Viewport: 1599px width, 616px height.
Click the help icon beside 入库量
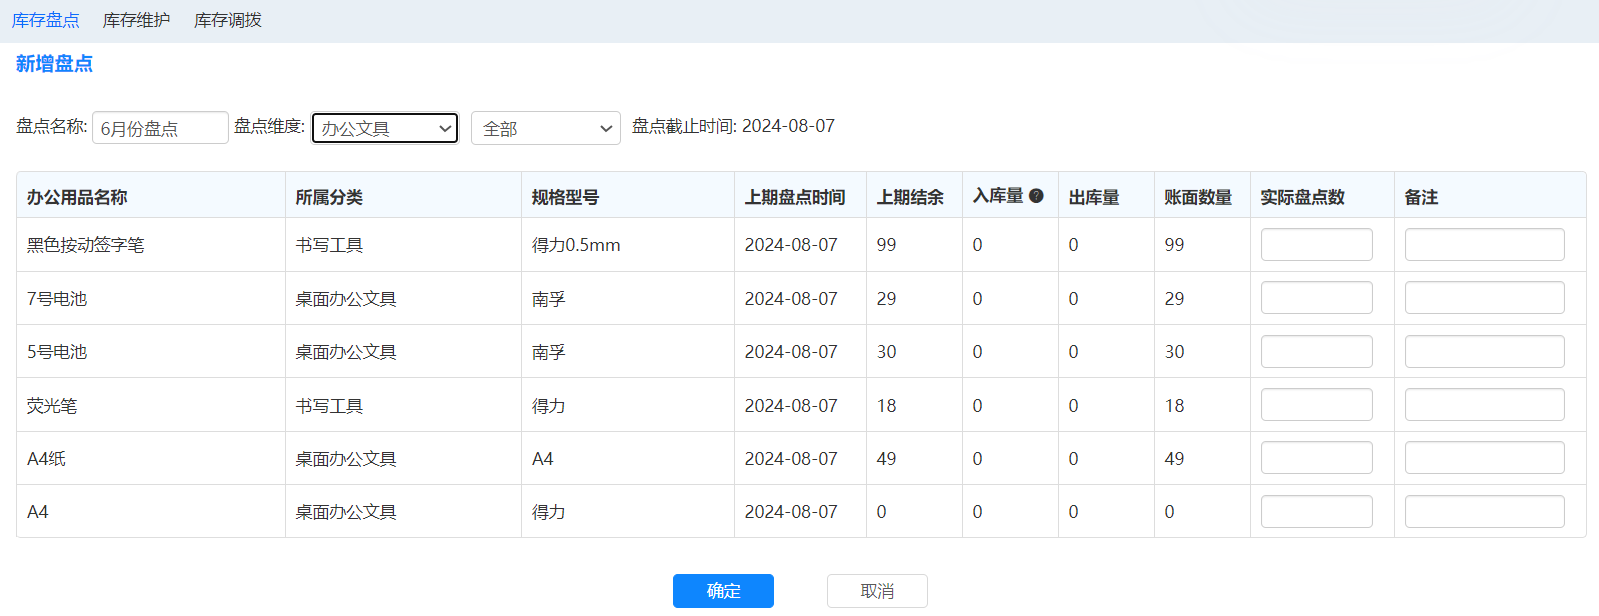coord(1036,196)
